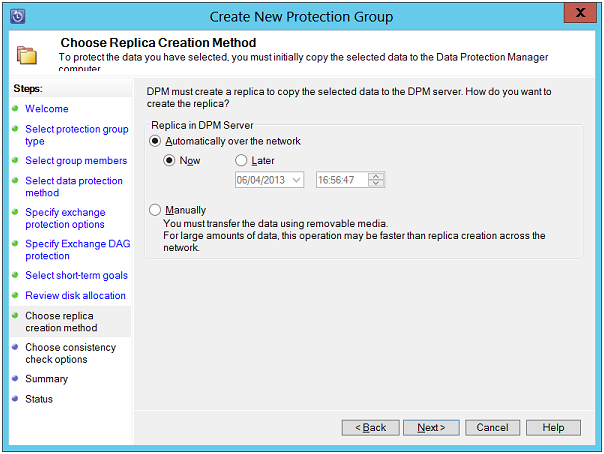Open Specify Exchange DAG protection step
The height and width of the screenshot is (454, 604).
(x=77, y=250)
